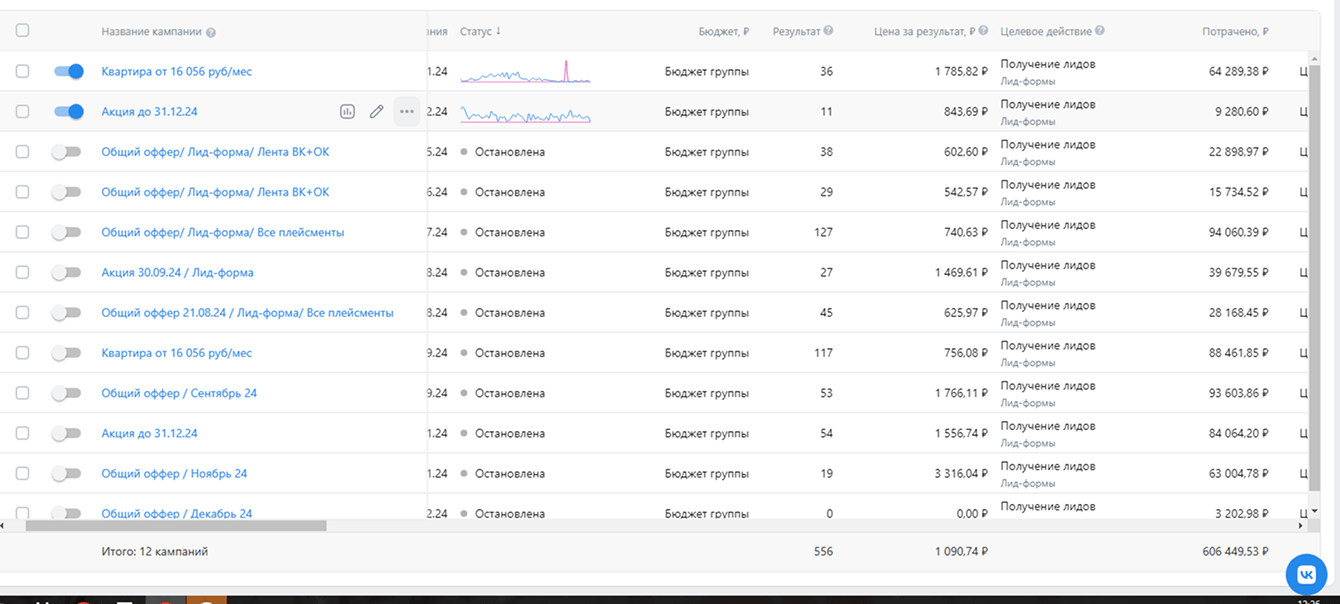
Task: Click the status sparkline chart of first campaign
Action: tap(525, 72)
